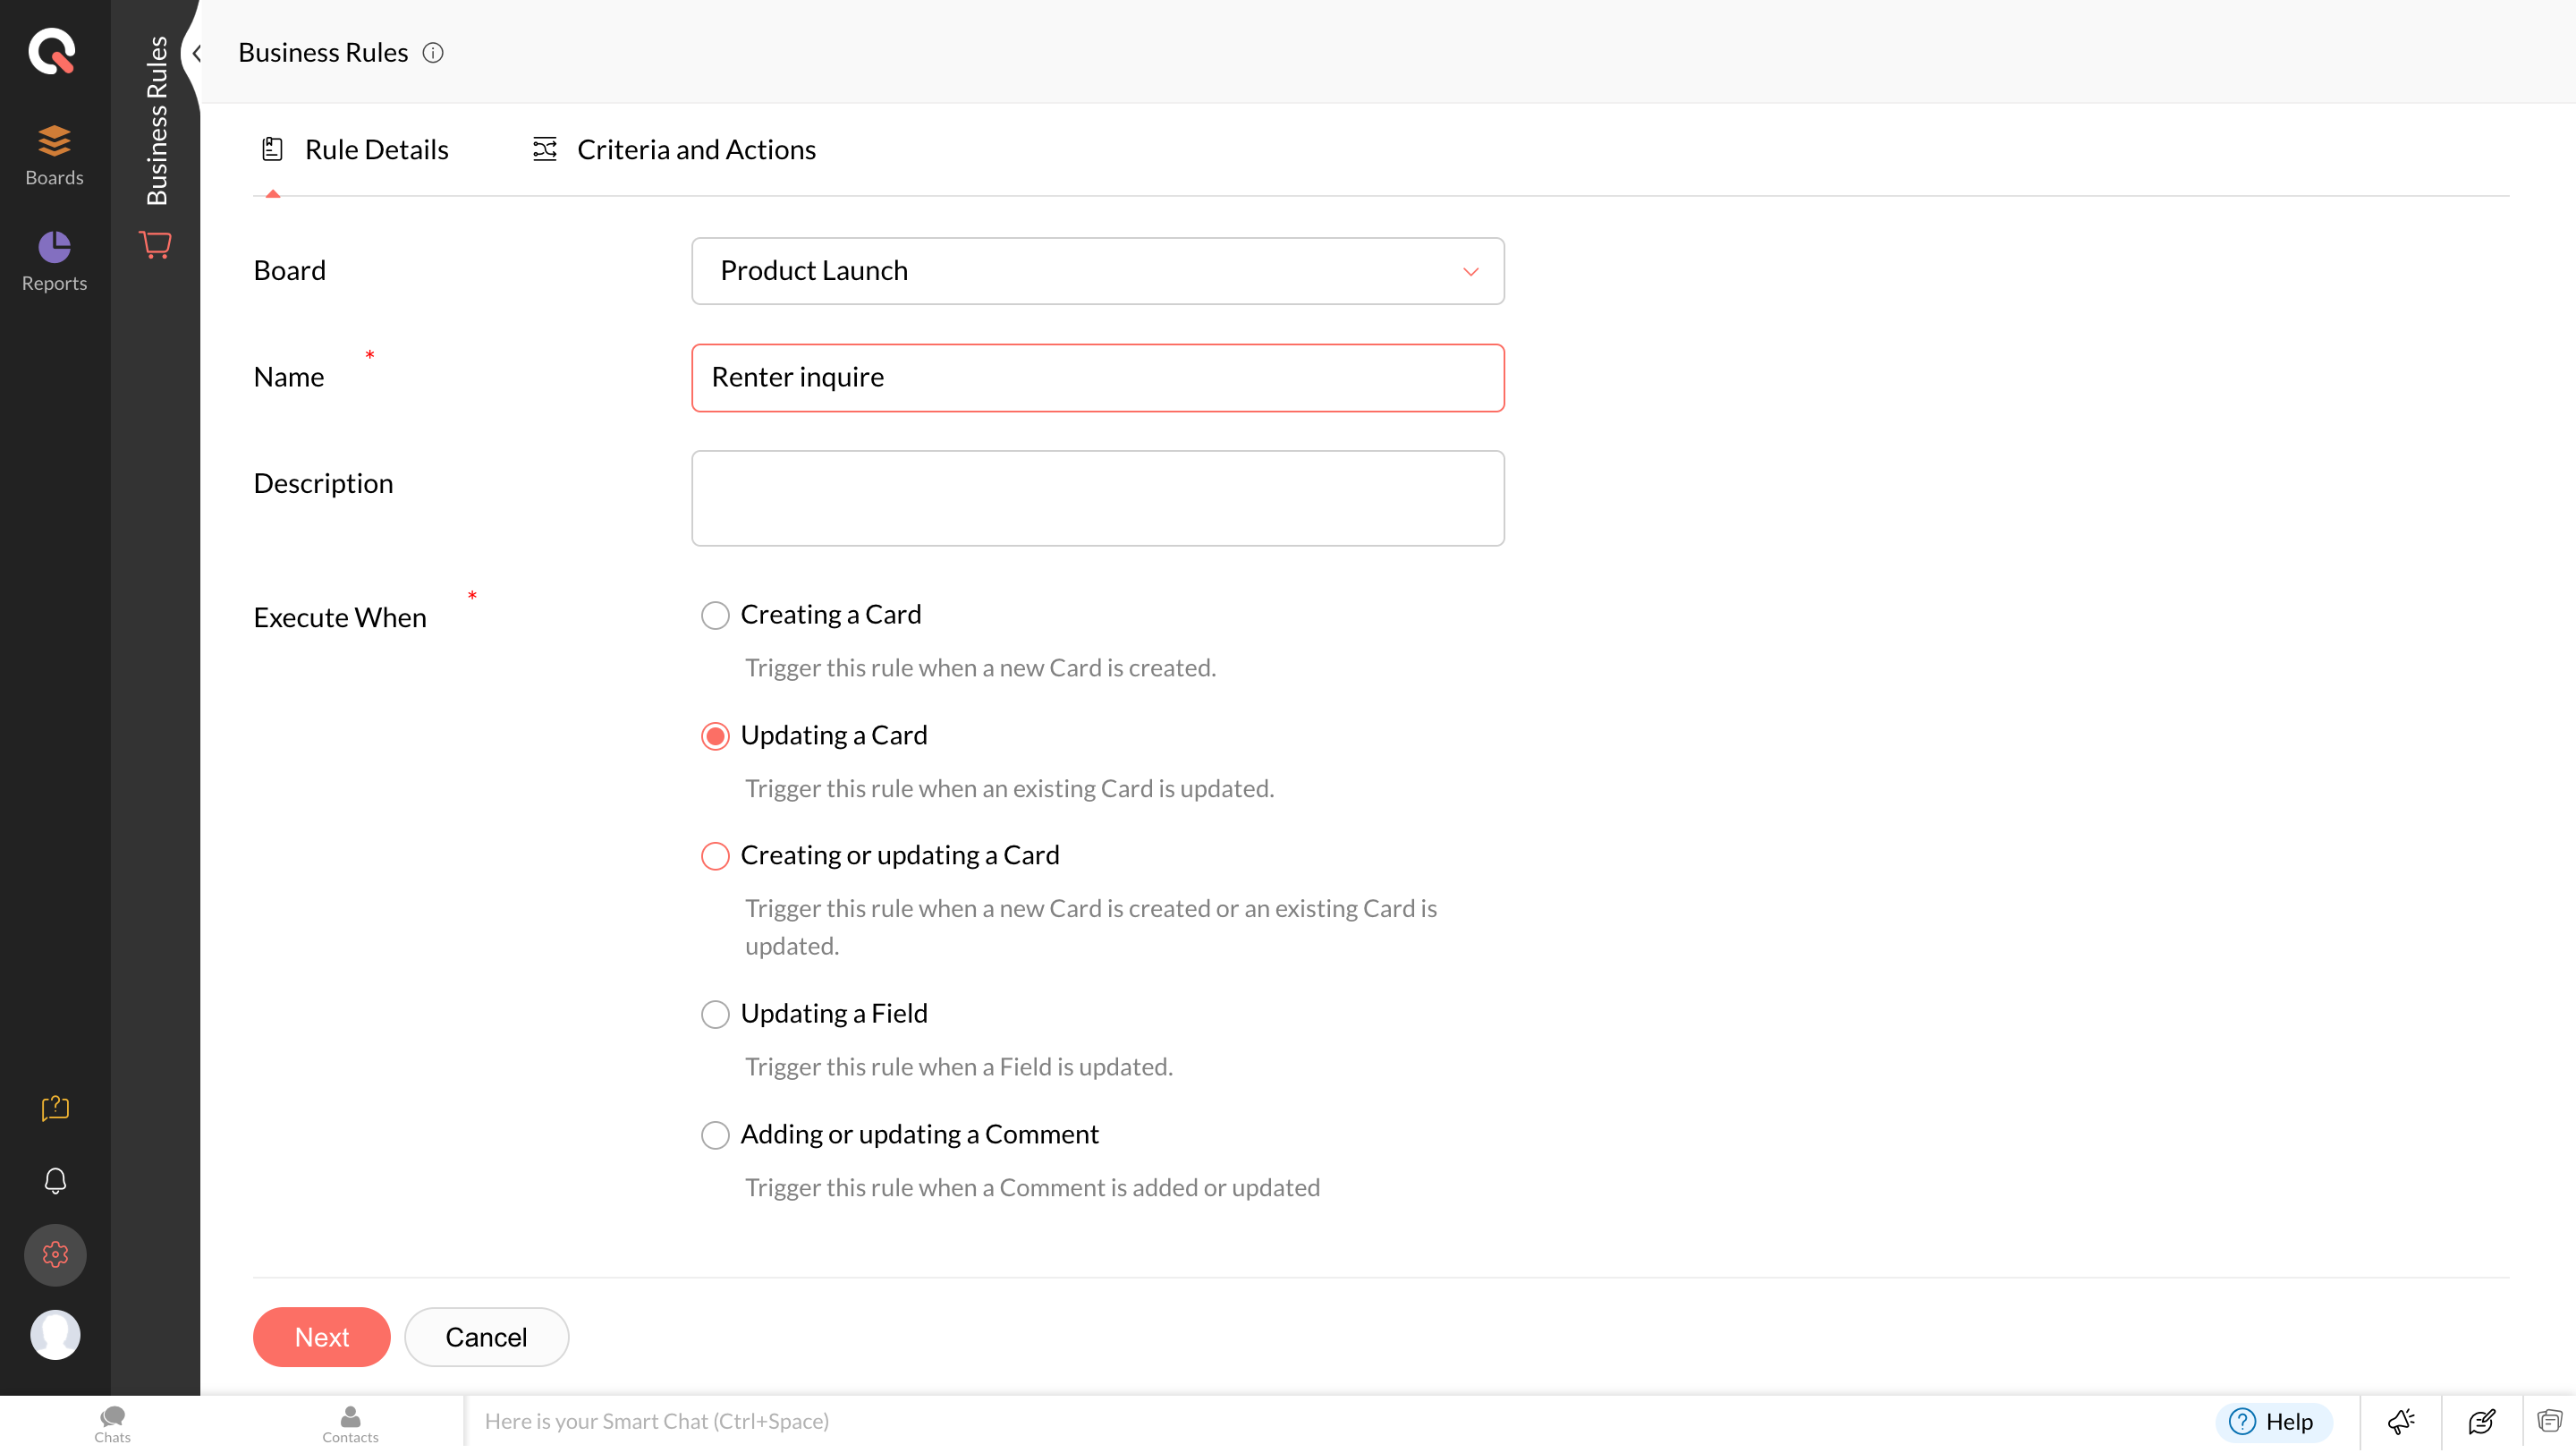Select Creating or updating a Card
The height and width of the screenshot is (1453, 2576).
715,856
